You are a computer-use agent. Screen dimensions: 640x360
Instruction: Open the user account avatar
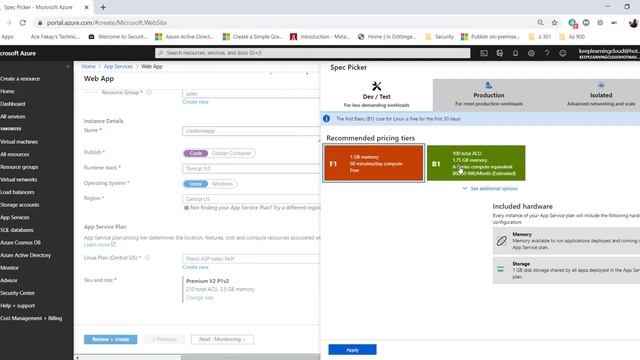[x=633, y=23]
